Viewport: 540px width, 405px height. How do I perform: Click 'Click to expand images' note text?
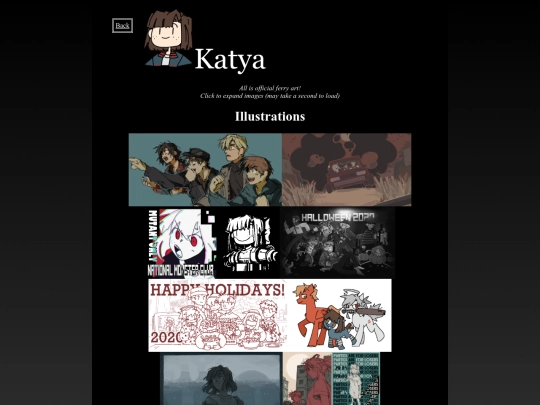(x=270, y=96)
